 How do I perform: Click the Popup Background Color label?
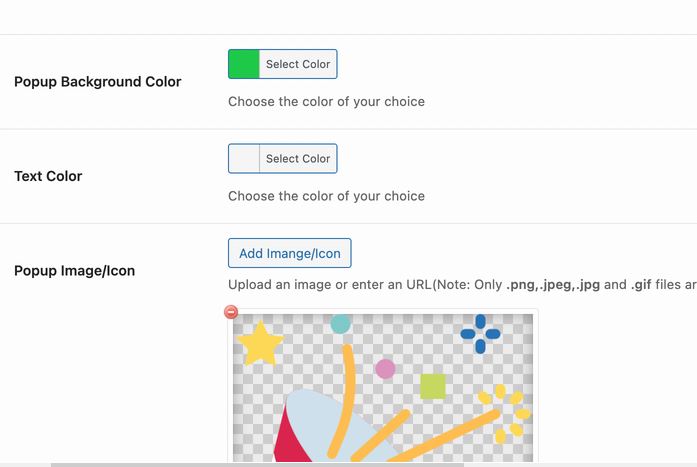point(98,82)
